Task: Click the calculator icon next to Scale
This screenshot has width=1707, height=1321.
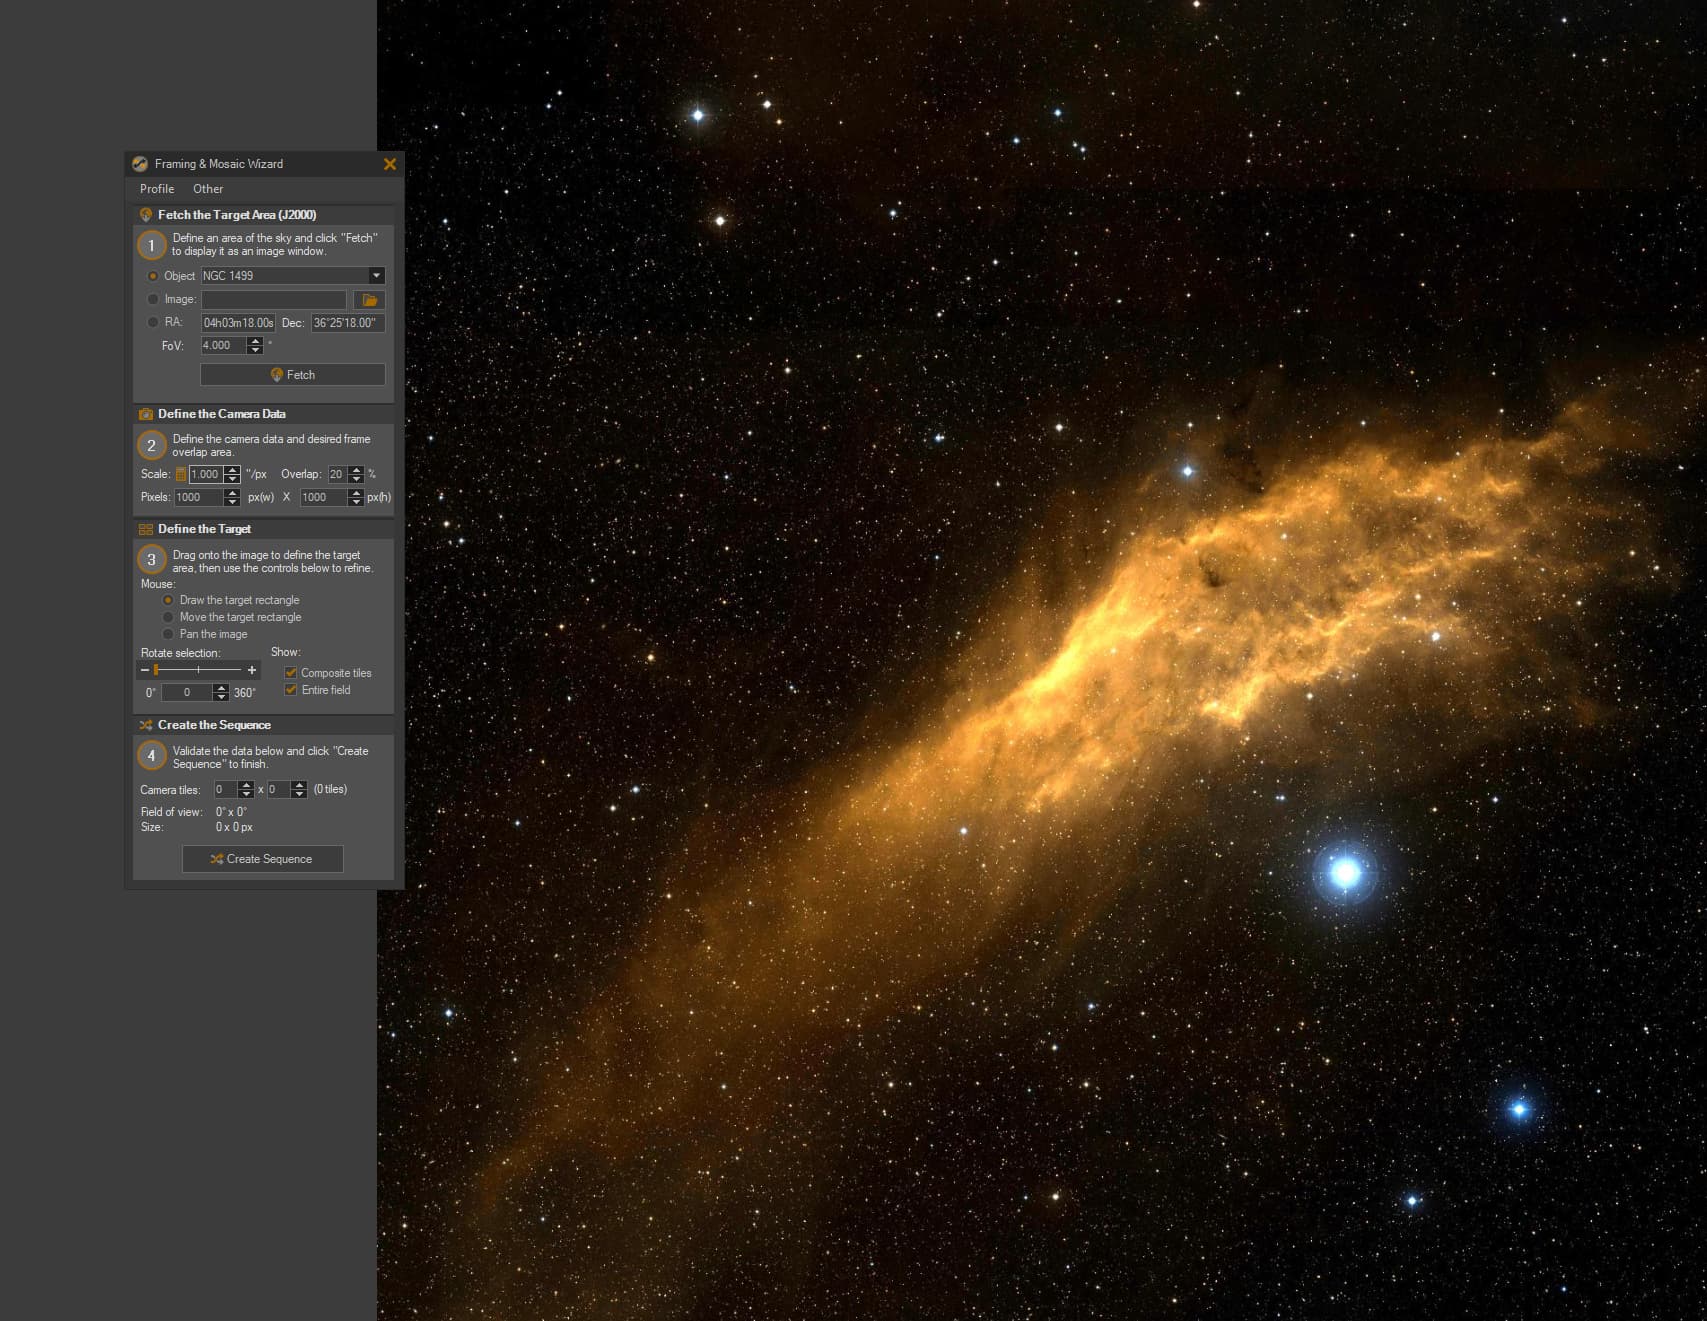Action: click(x=181, y=474)
